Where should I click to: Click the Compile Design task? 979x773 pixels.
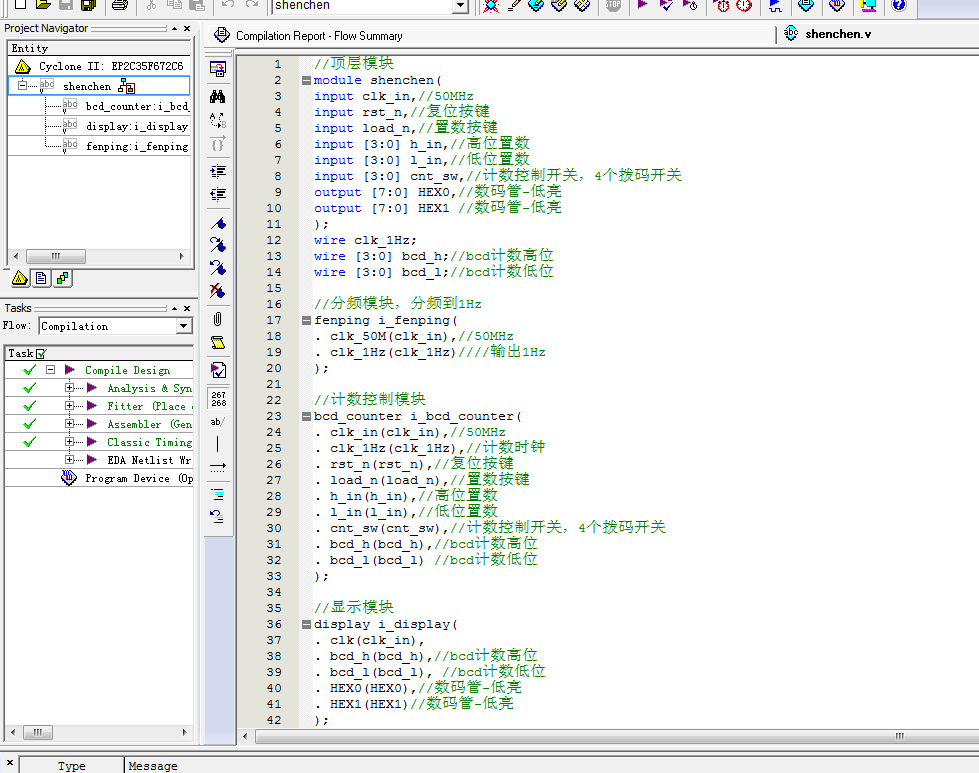[x=127, y=370]
